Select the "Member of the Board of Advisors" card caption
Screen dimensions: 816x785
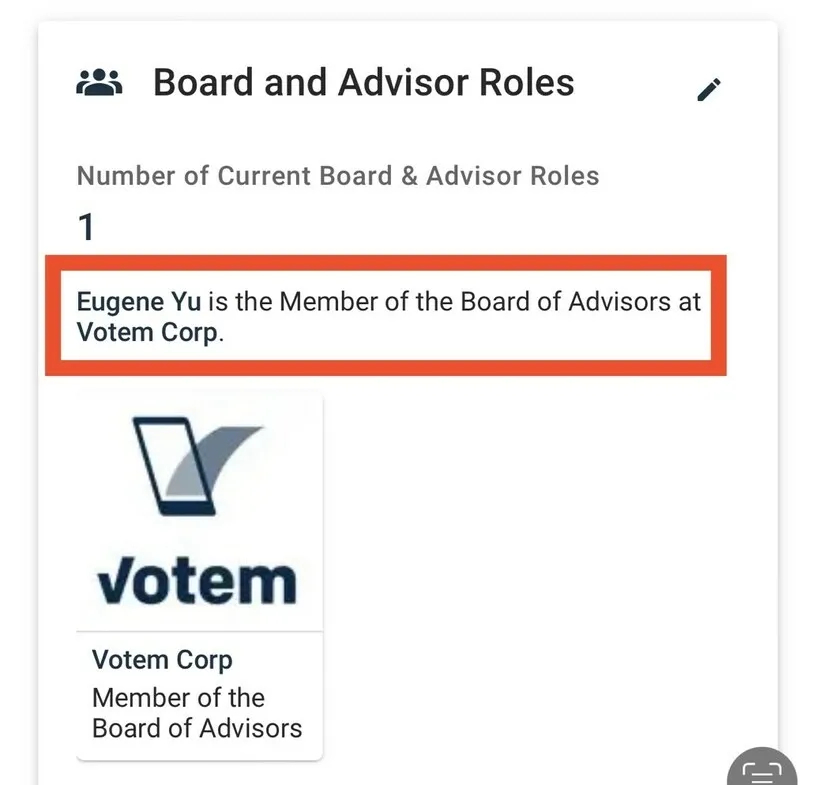pyautogui.click(x=196, y=712)
